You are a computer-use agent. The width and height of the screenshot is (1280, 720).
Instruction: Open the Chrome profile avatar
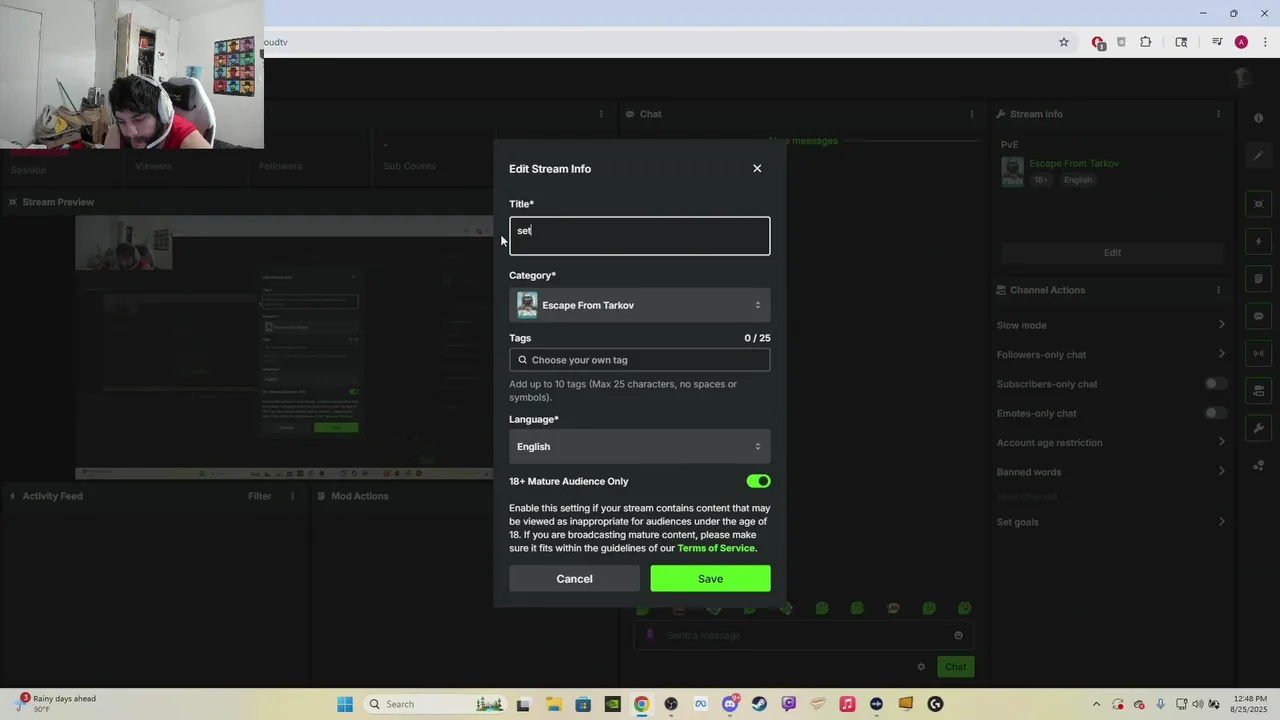pos(1241,42)
